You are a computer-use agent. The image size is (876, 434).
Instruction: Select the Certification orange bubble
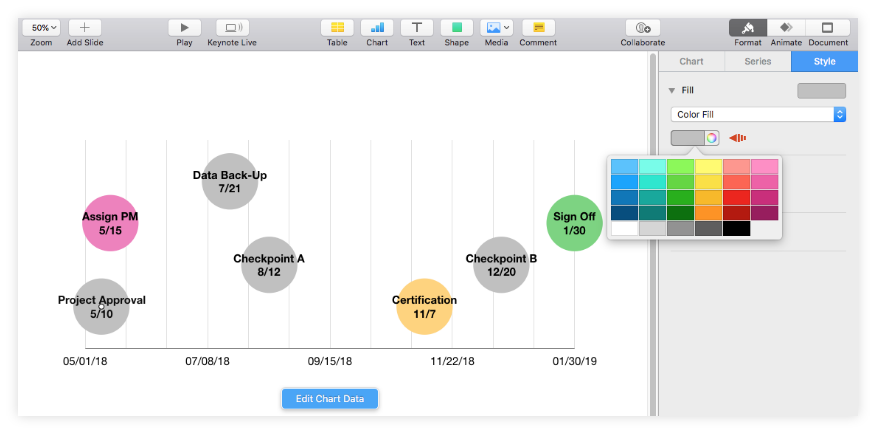tap(424, 307)
